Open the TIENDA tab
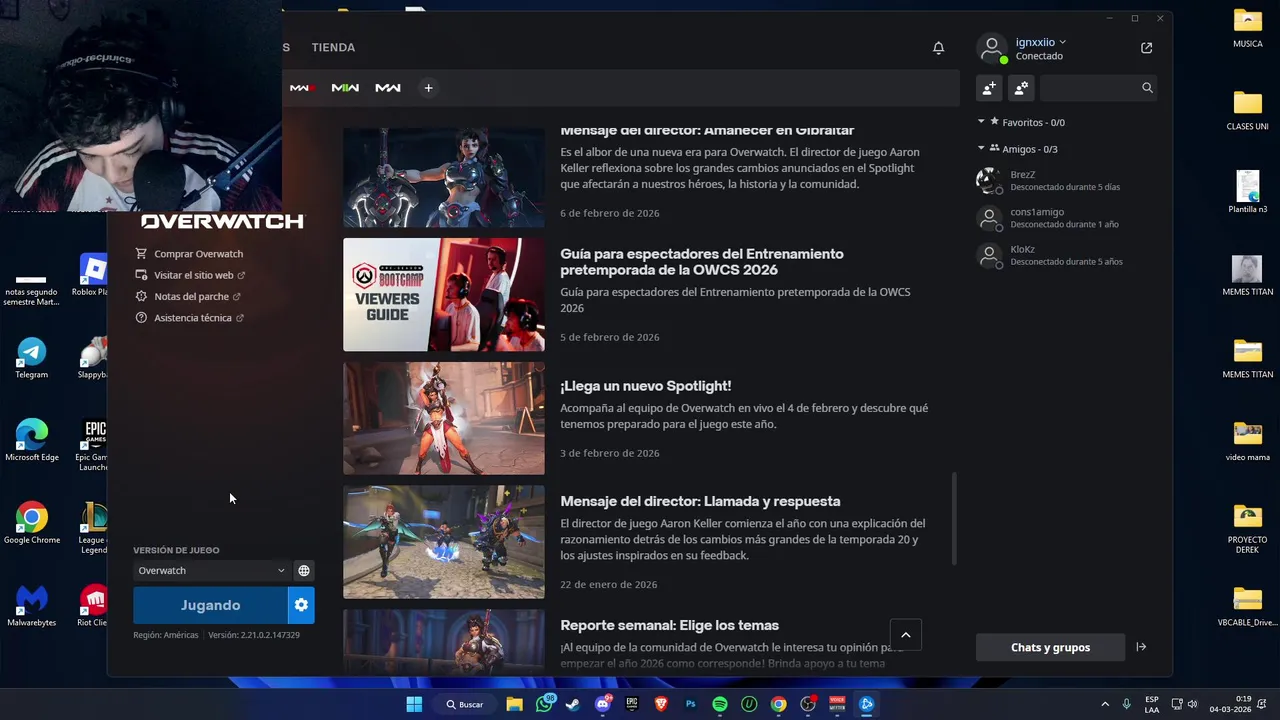 tap(333, 48)
